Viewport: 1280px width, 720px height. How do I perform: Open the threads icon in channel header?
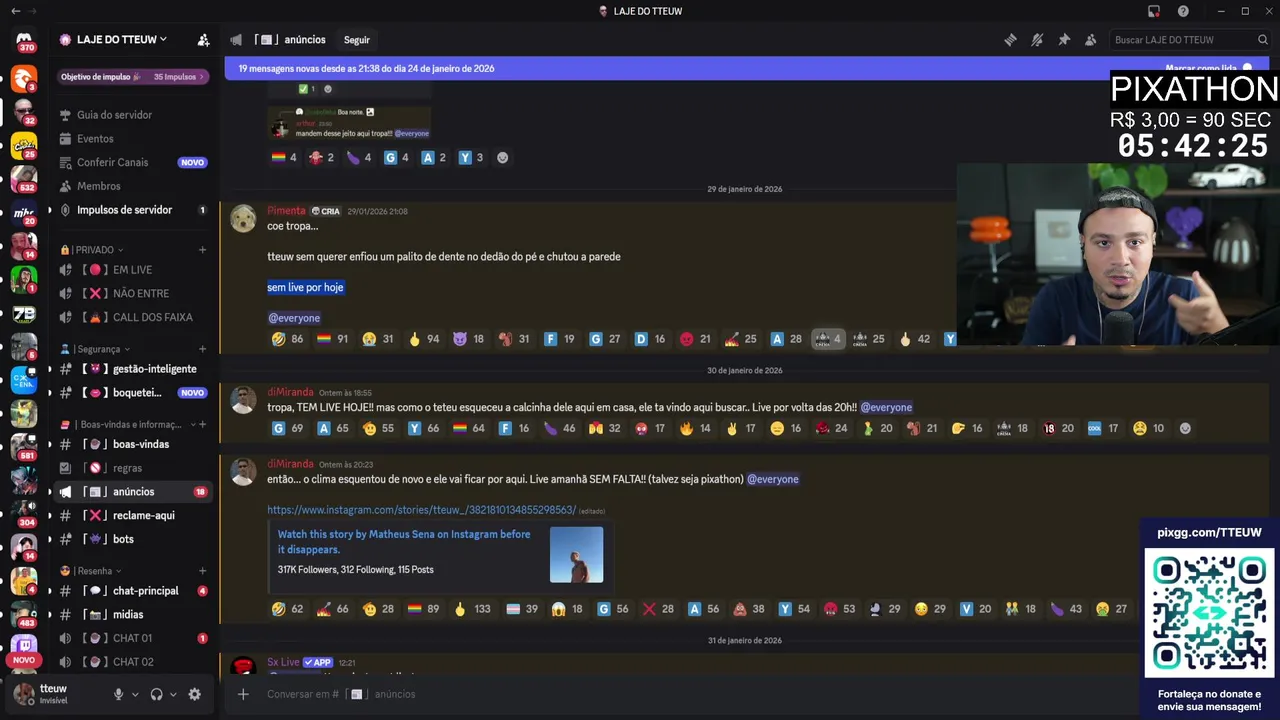1010,40
